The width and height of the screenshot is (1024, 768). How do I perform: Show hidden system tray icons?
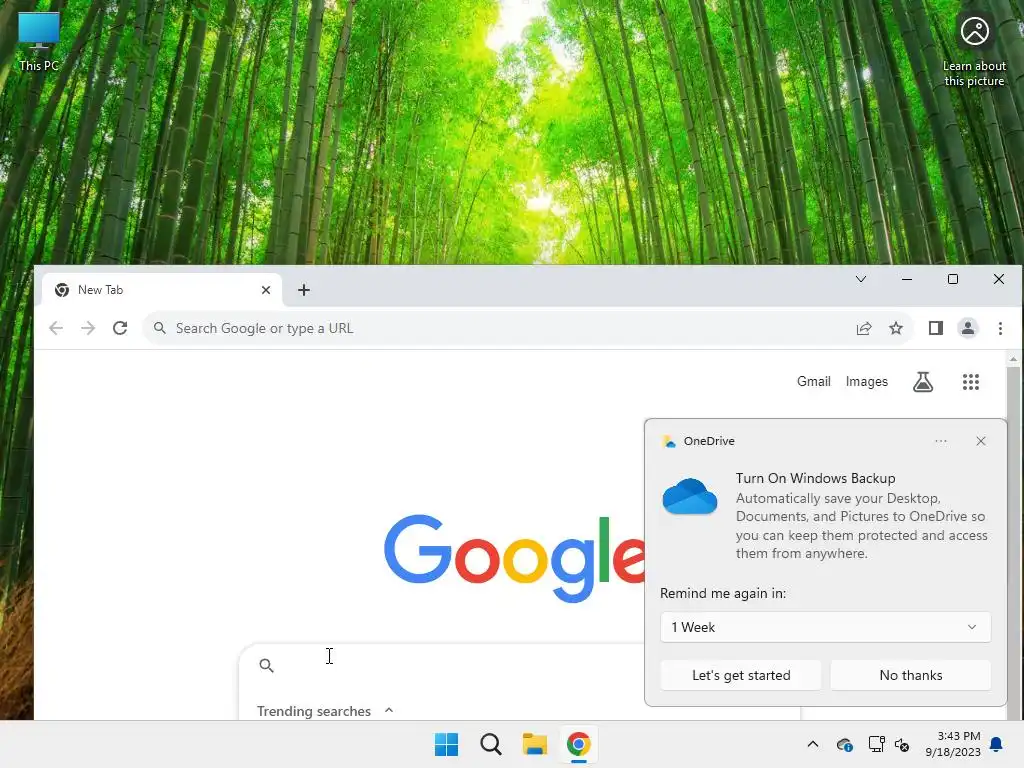tap(812, 744)
